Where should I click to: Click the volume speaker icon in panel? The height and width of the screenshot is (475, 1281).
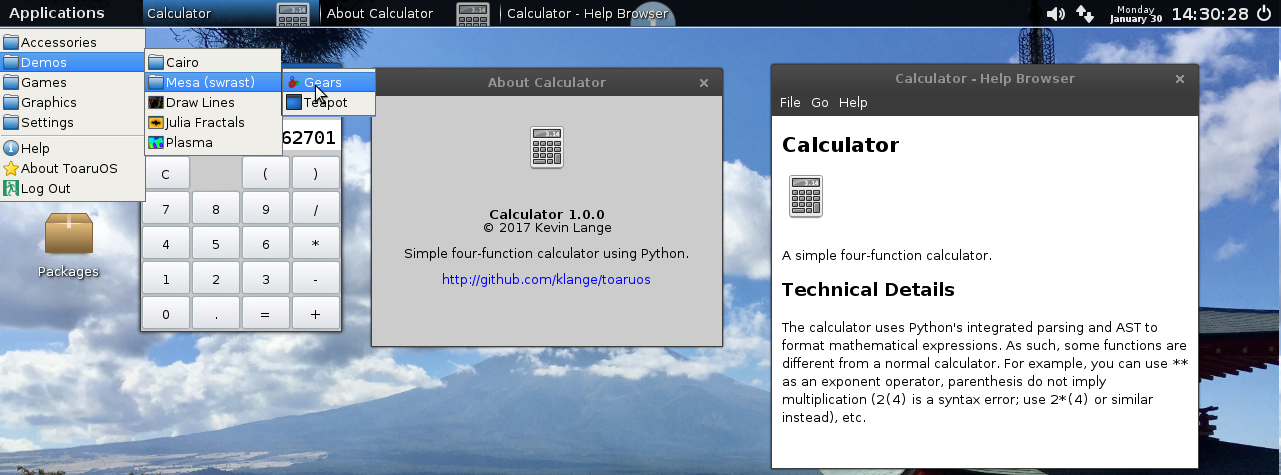1056,13
